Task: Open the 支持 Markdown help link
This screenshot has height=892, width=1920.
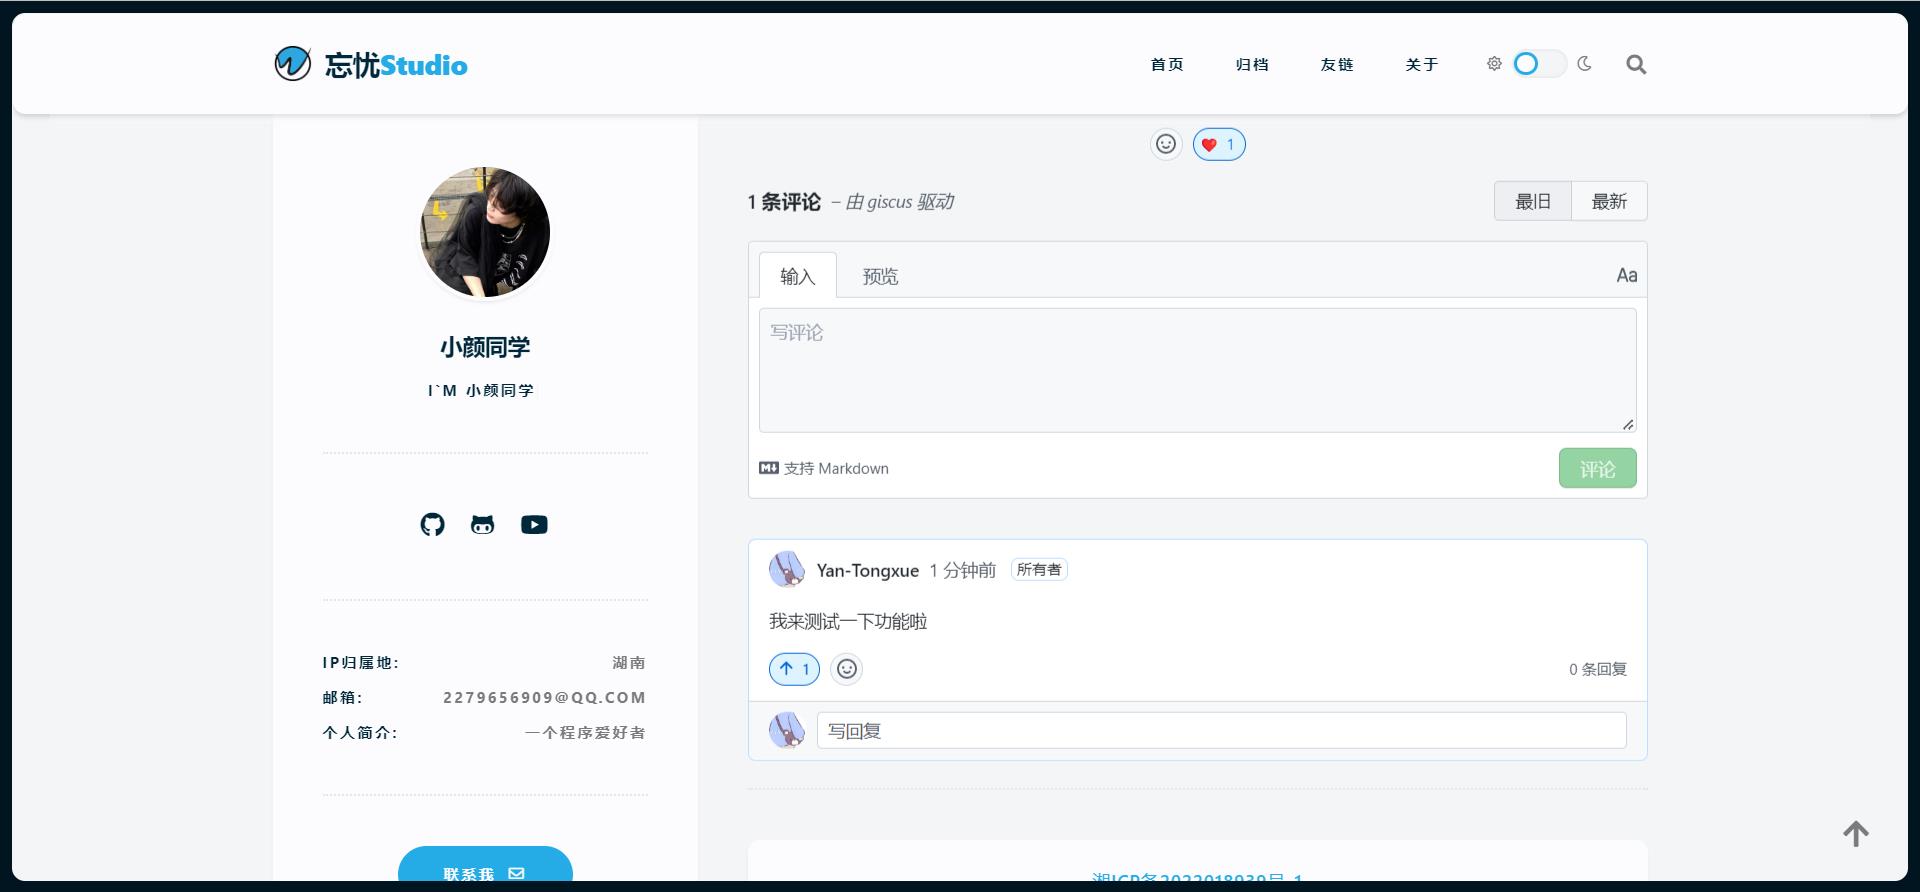Action: tap(824, 469)
